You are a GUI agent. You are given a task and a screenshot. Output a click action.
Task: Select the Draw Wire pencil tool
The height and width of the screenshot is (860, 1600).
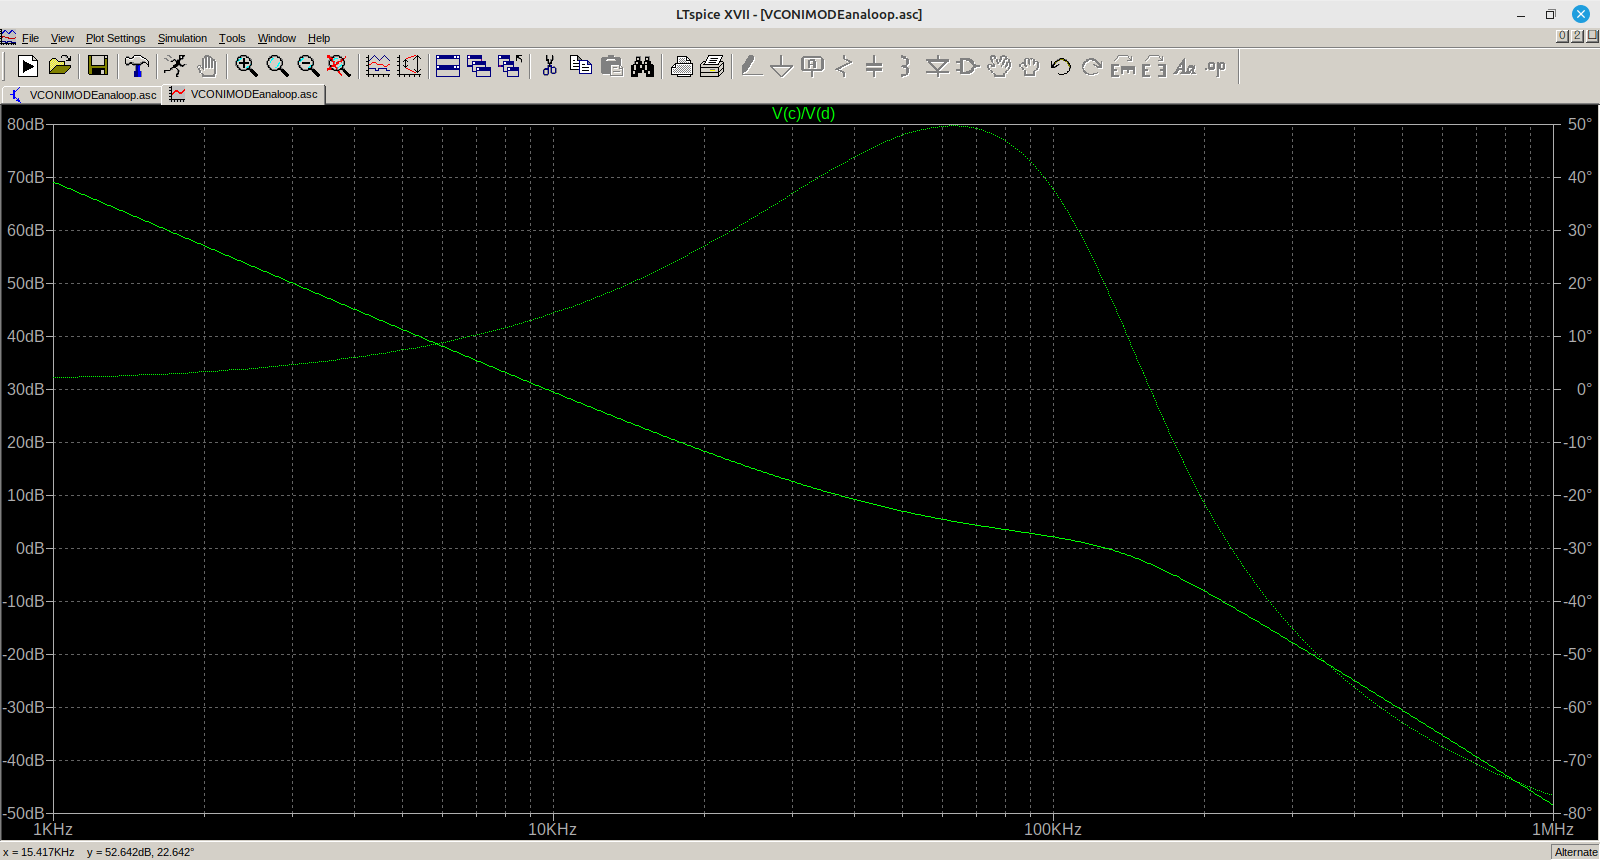click(751, 66)
